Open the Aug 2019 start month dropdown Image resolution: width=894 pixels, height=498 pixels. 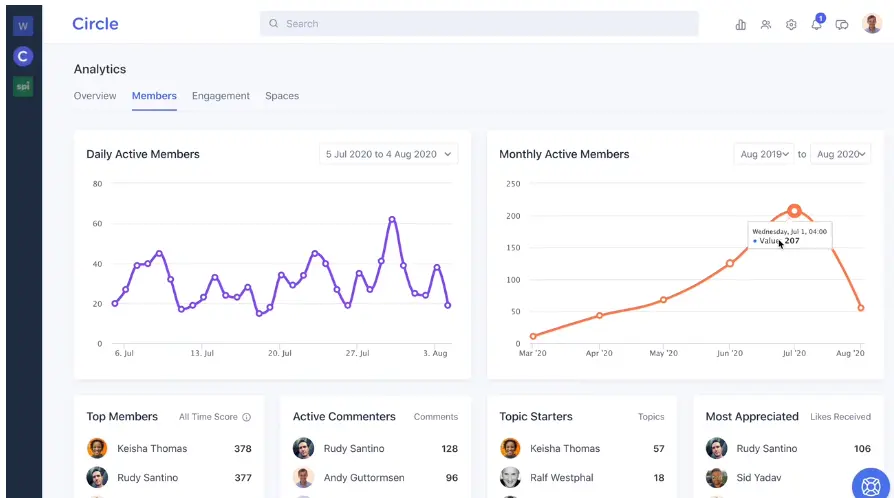click(x=763, y=154)
